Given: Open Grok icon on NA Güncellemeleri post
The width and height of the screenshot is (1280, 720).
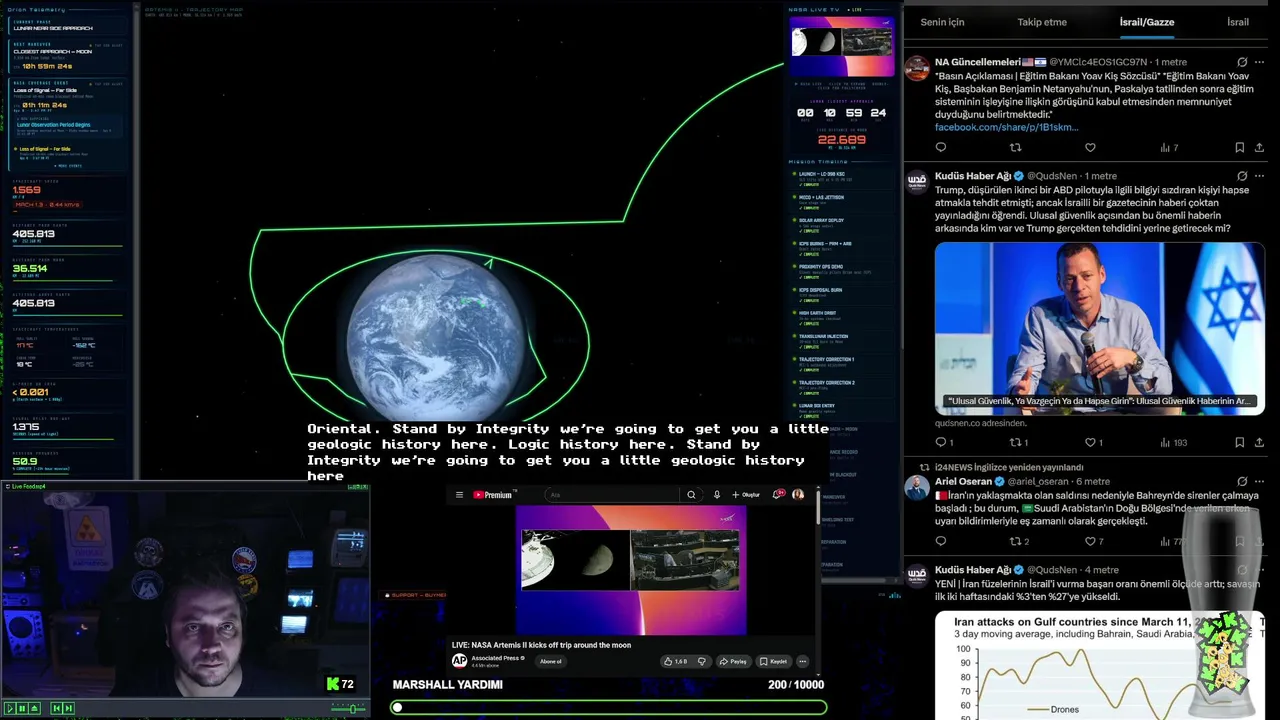Looking at the screenshot, I should (1242, 62).
